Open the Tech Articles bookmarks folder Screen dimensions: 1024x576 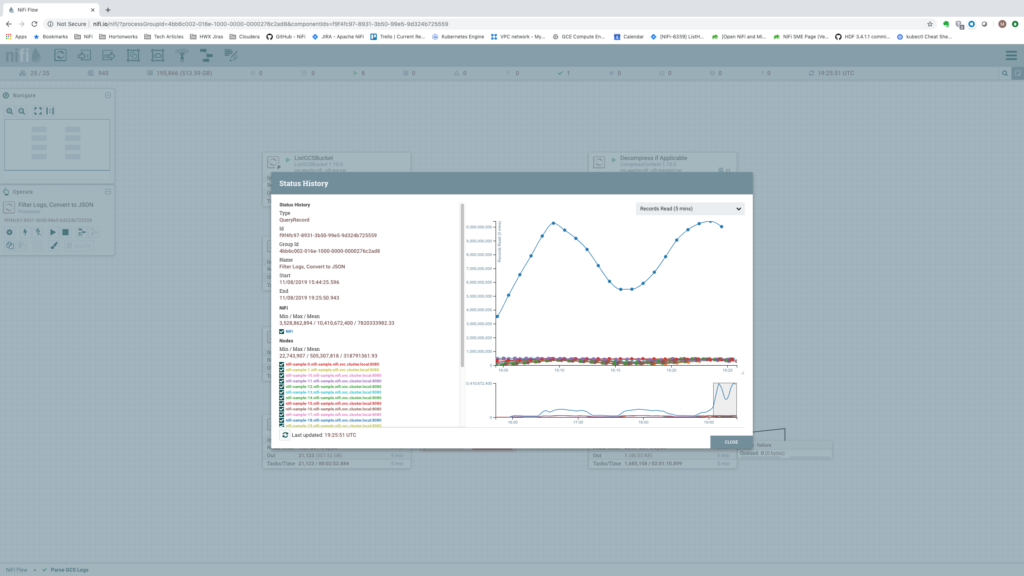pyautogui.click(x=166, y=36)
